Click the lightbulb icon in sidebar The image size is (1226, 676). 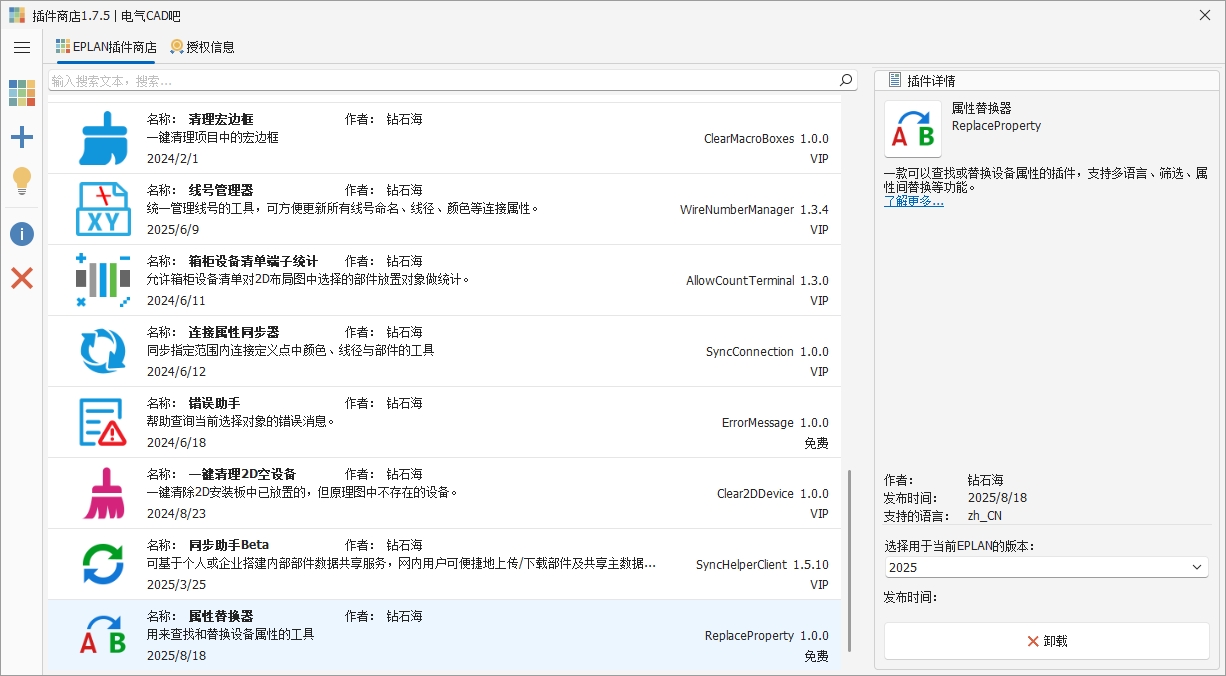[22, 182]
